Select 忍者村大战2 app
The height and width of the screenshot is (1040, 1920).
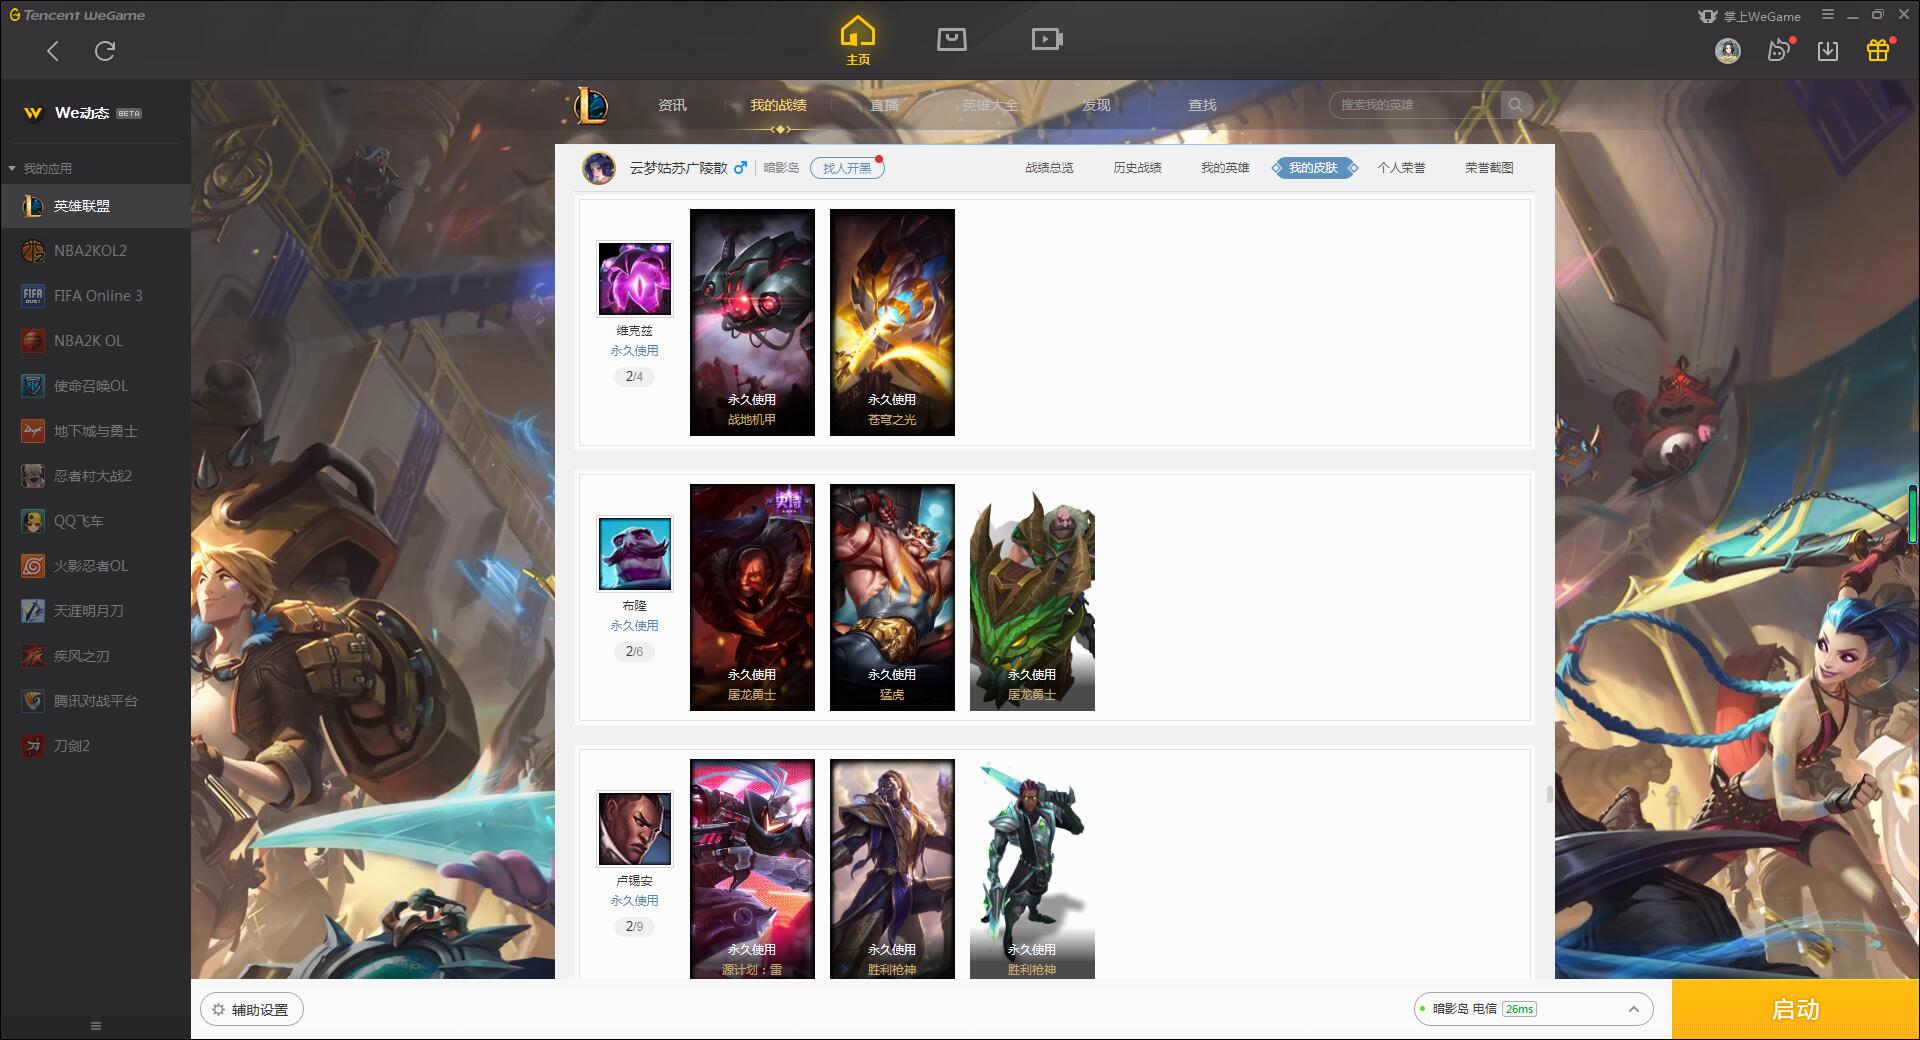(x=95, y=476)
